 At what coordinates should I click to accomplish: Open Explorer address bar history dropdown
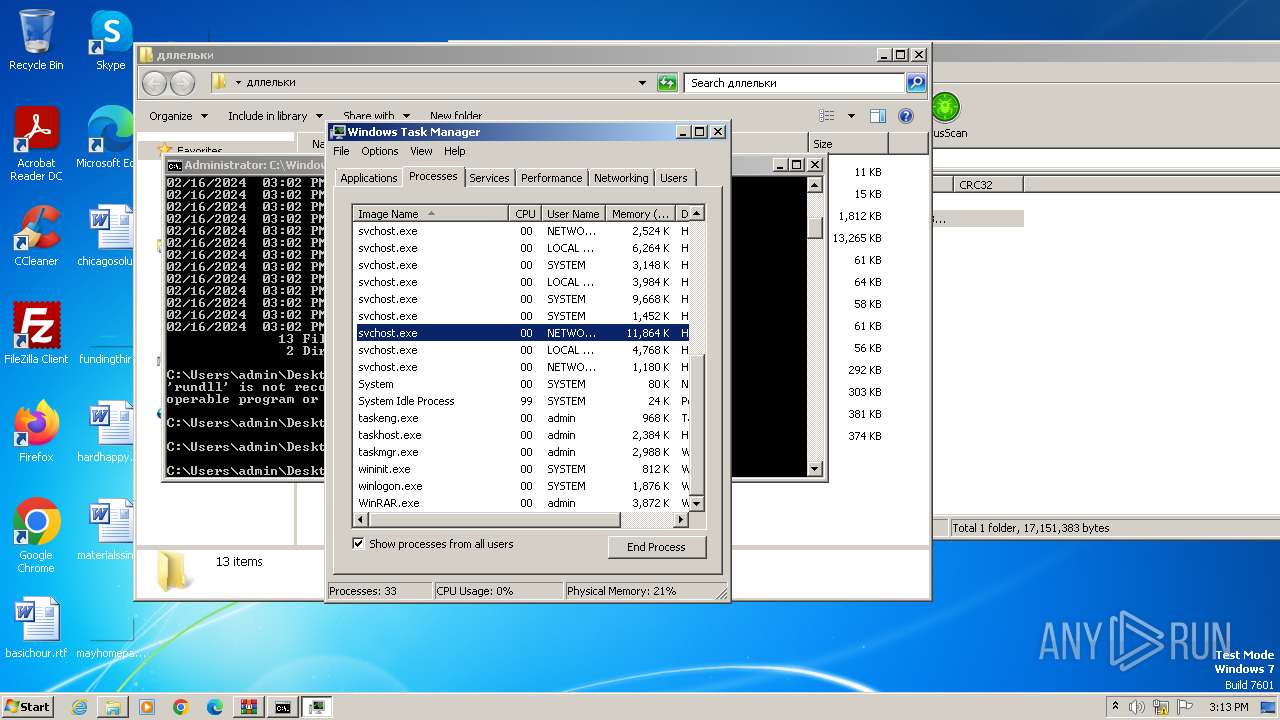point(642,83)
